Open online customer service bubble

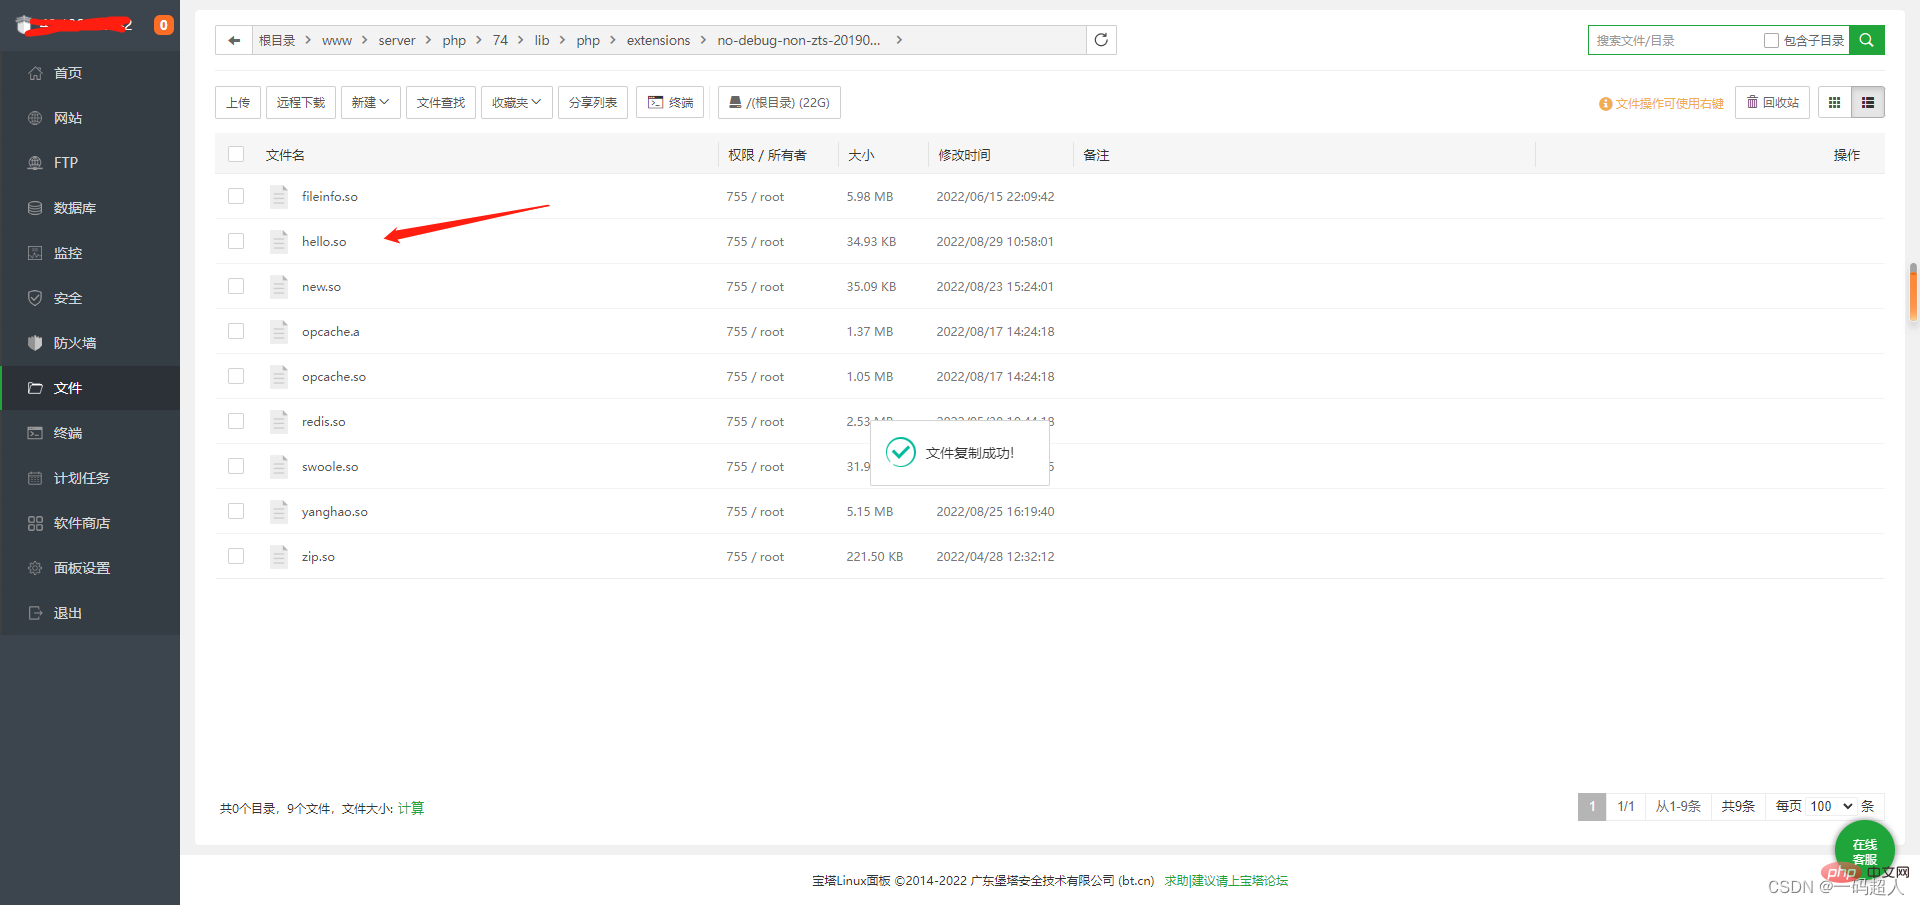point(1864,850)
